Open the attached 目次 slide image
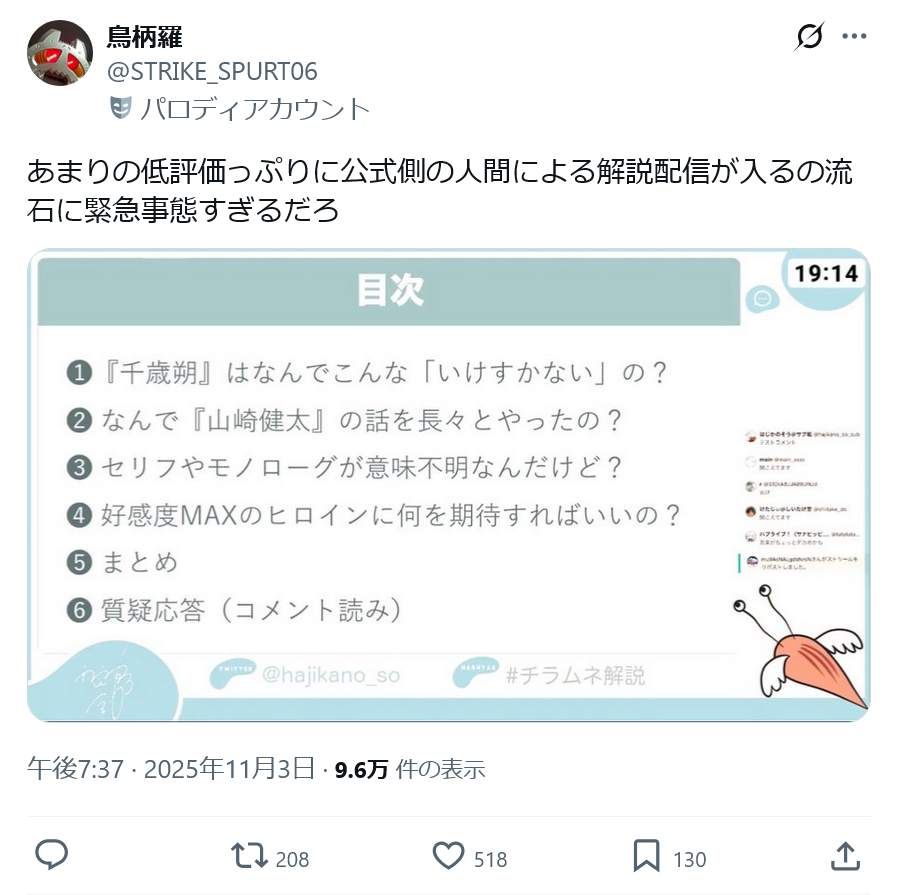Image resolution: width=897 pixels, height=895 pixels. tap(448, 485)
